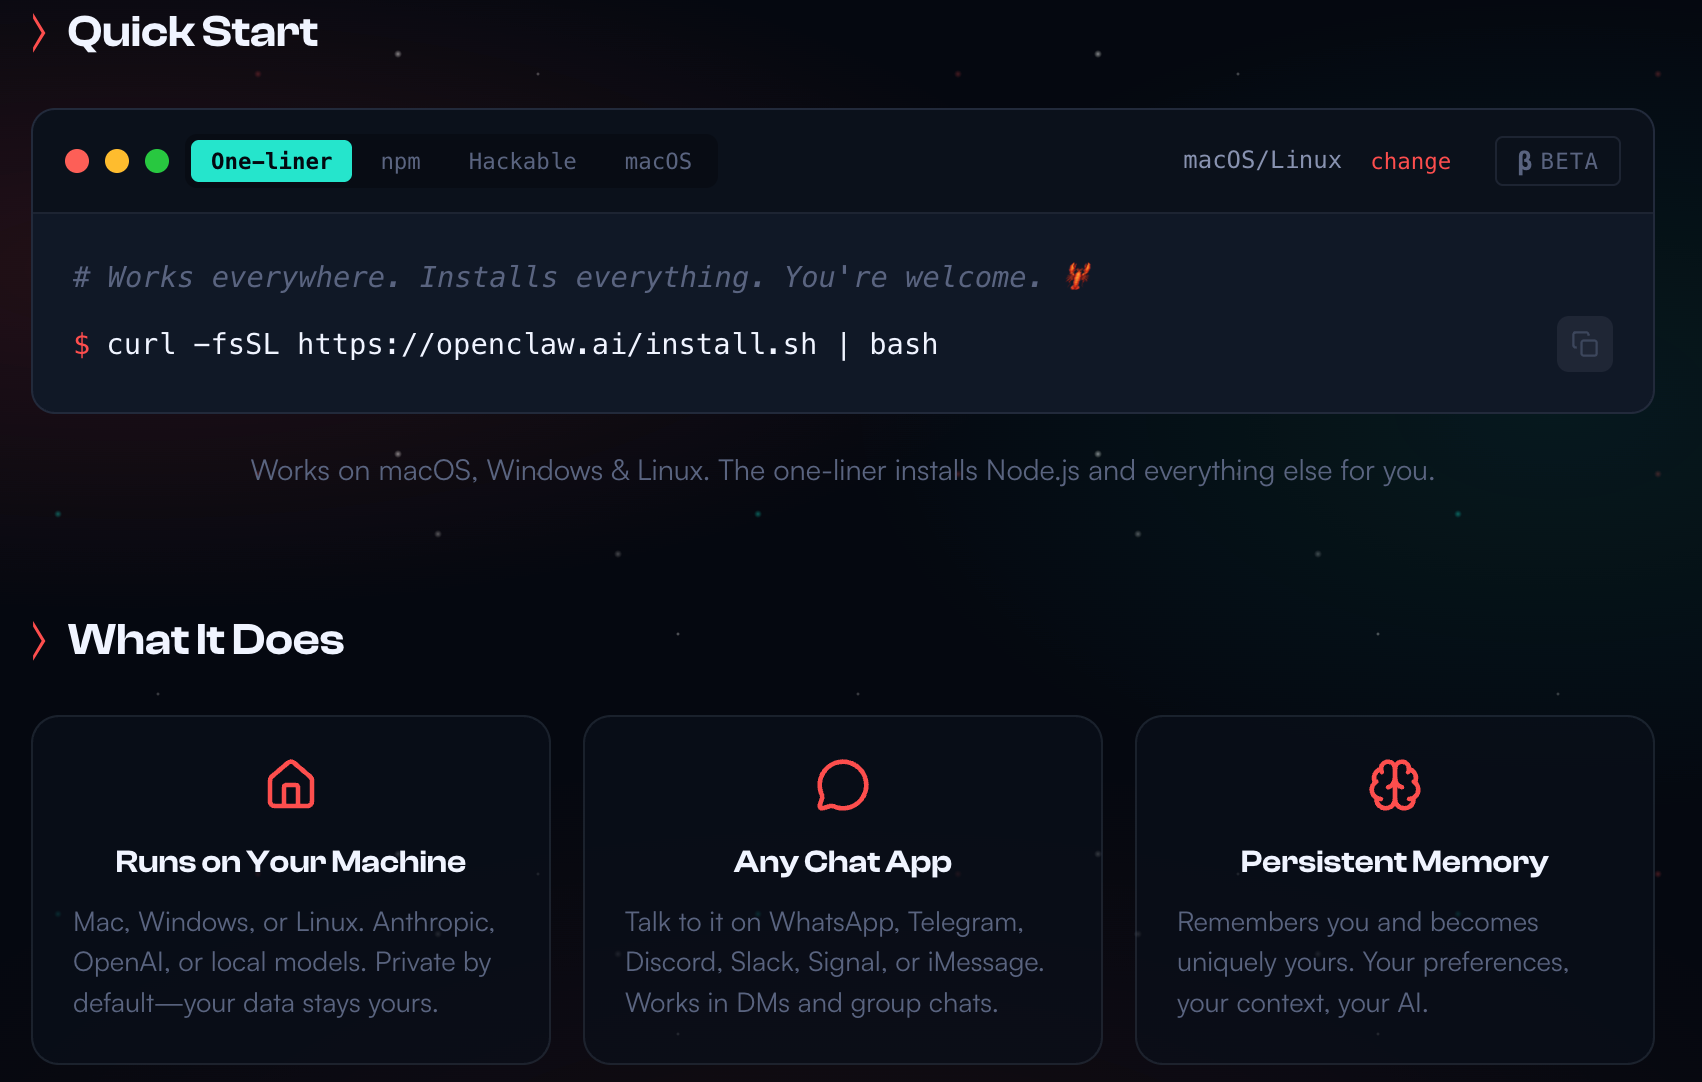This screenshot has height=1082, width=1702.
Task: Click the curl command text in terminal
Action: (522, 344)
